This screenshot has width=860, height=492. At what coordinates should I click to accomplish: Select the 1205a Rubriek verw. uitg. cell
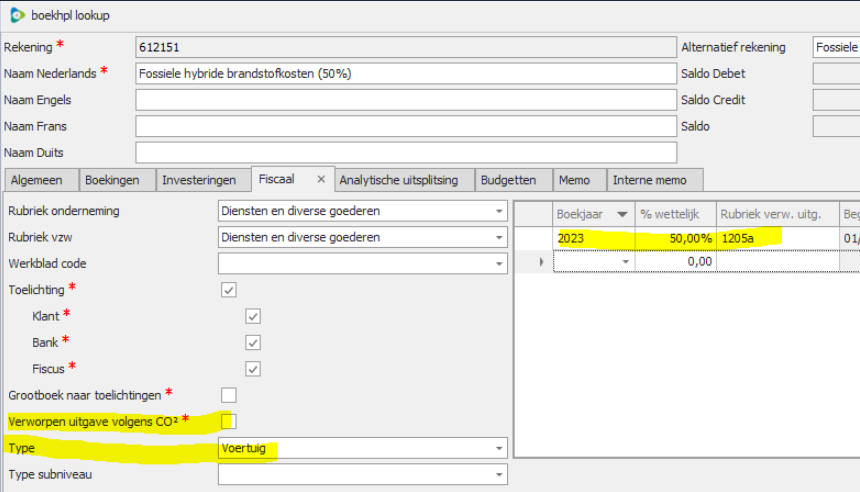776,239
